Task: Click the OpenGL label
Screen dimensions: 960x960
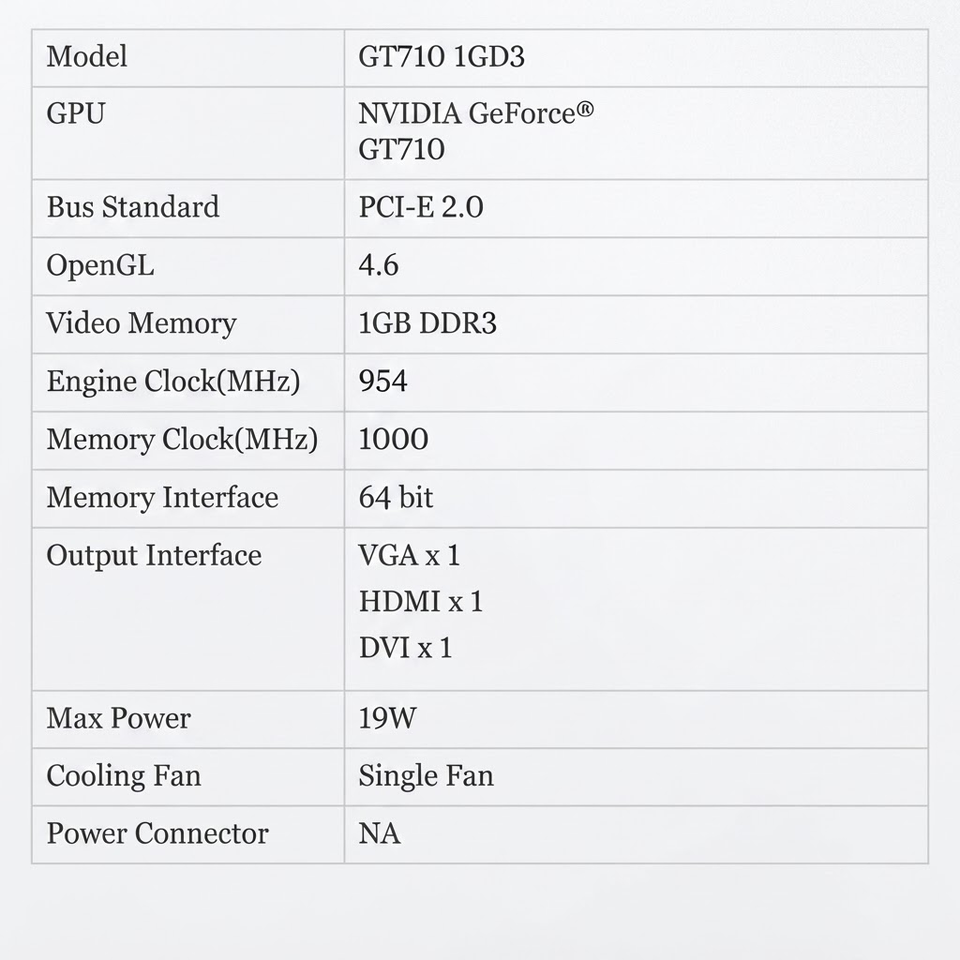Action: coord(100,266)
